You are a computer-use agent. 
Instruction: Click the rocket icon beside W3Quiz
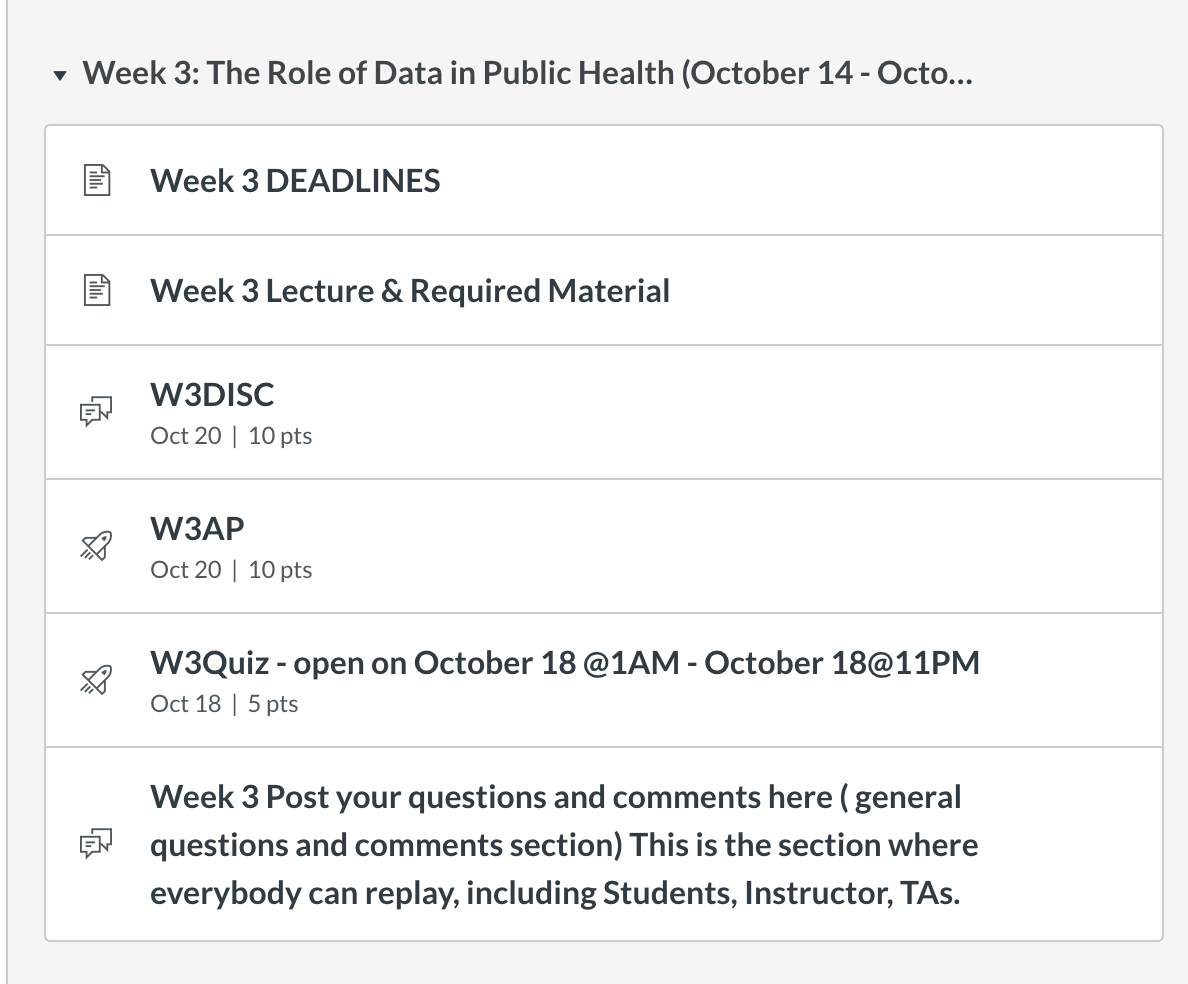96,679
